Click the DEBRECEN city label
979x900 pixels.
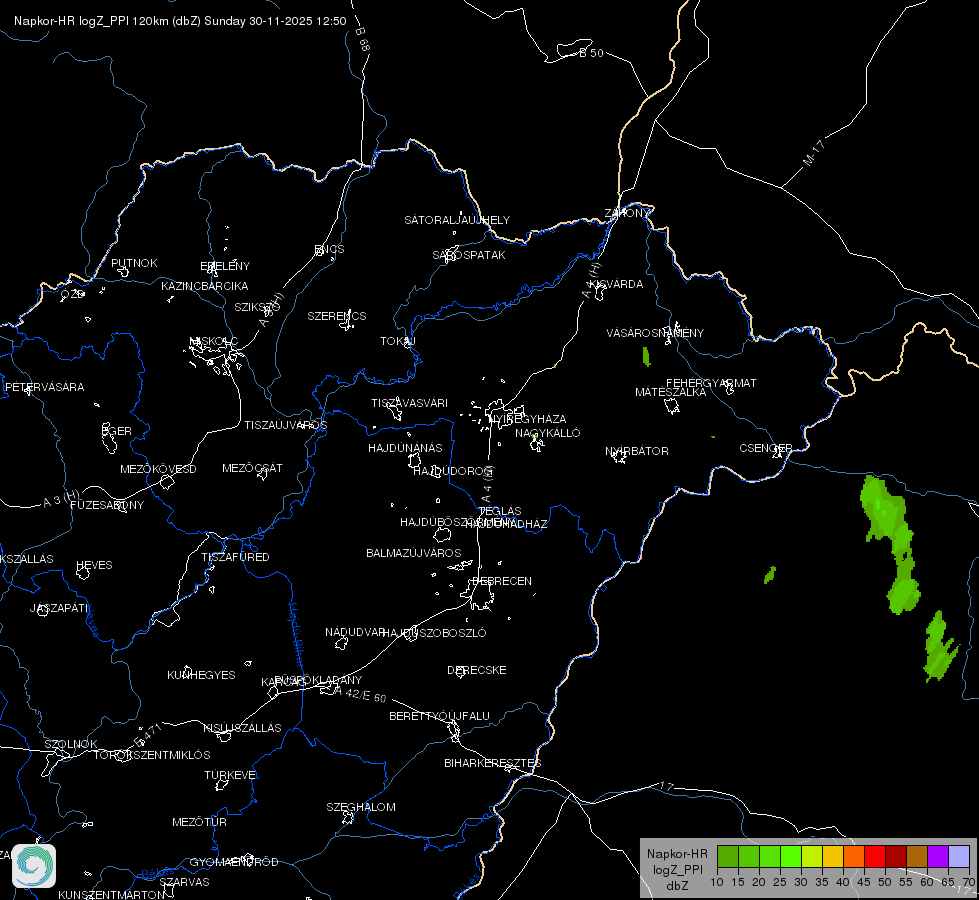502,581
